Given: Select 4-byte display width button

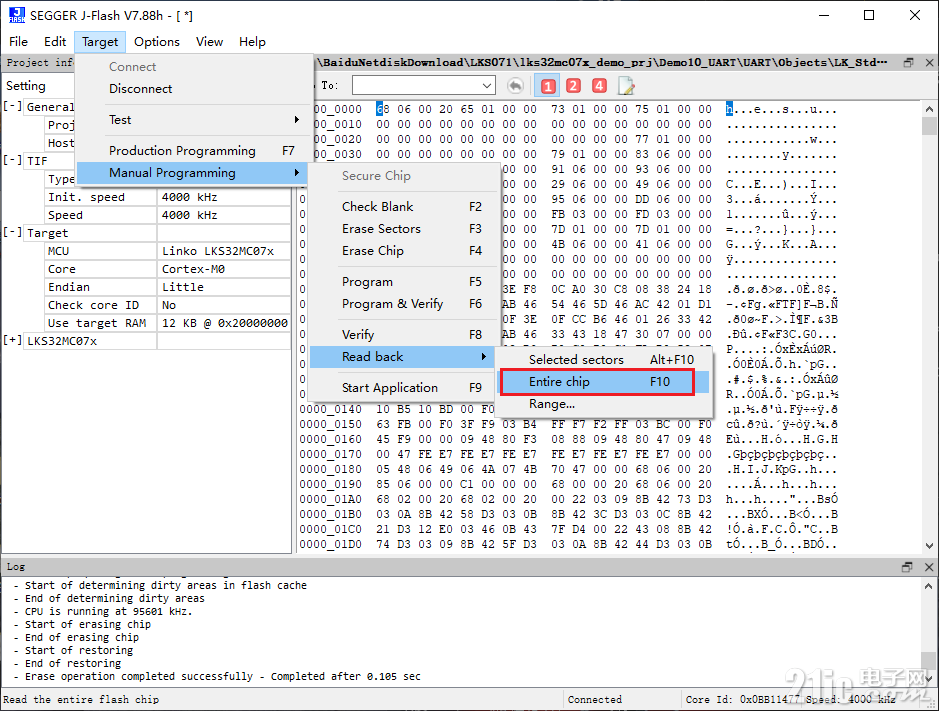Looking at the screenshot, I should click(x=599, y=86).
